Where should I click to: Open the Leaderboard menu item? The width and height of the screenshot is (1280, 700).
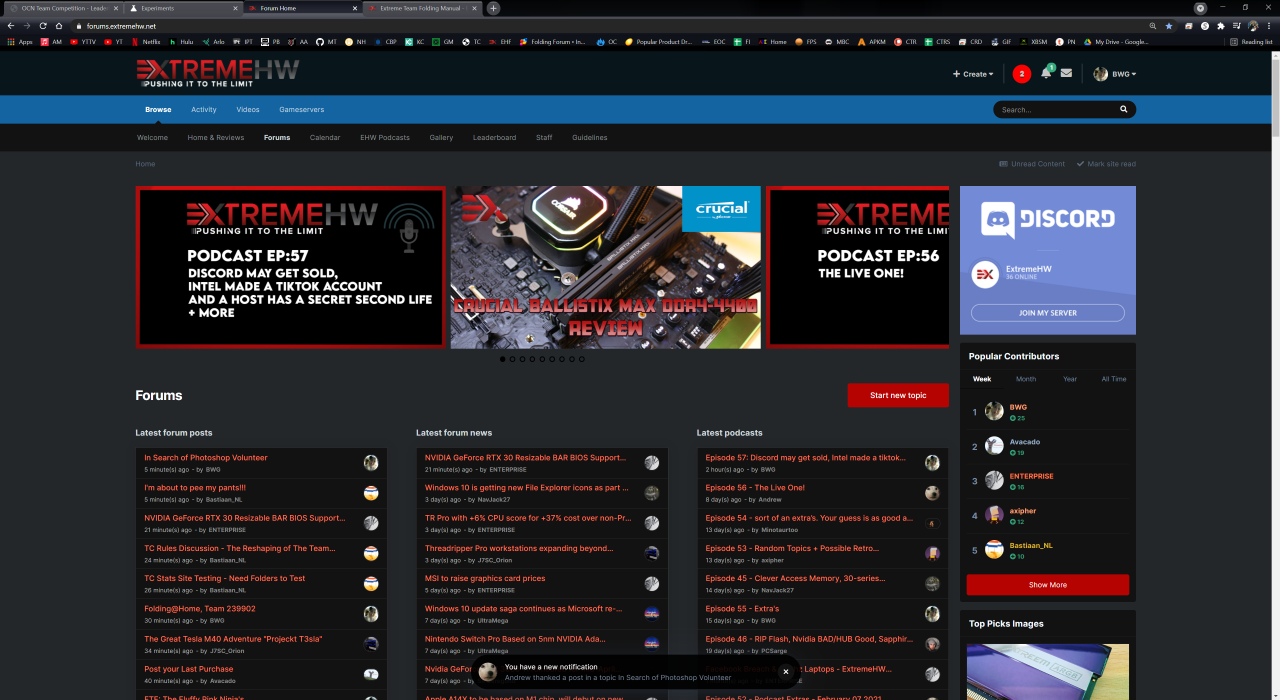coord(494,138)
